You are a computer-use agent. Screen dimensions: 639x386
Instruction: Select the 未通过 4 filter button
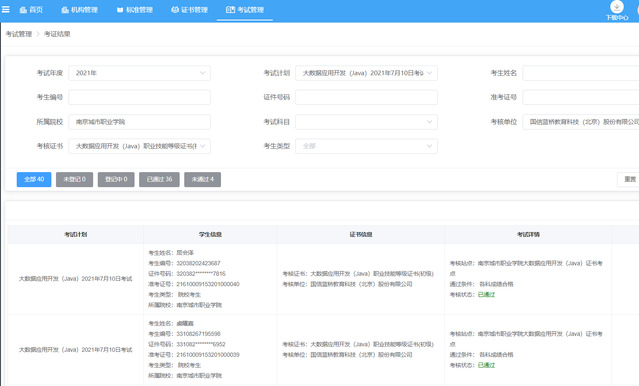[203, 179]
